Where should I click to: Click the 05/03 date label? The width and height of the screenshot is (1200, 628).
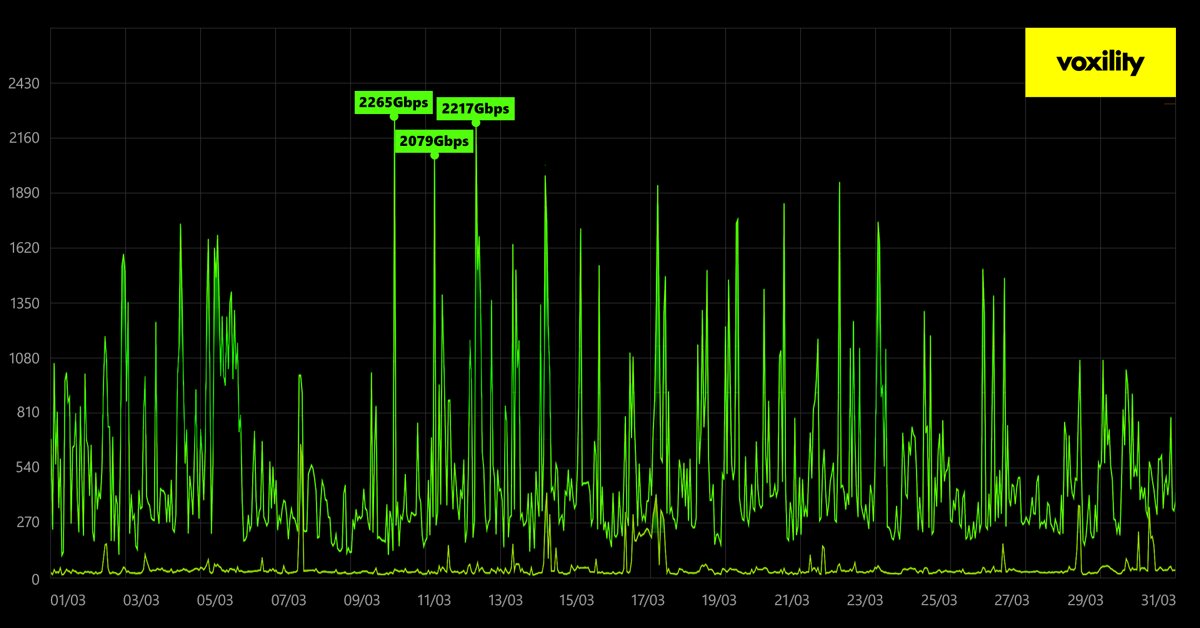pyautogui.click(x=214, y=601)
